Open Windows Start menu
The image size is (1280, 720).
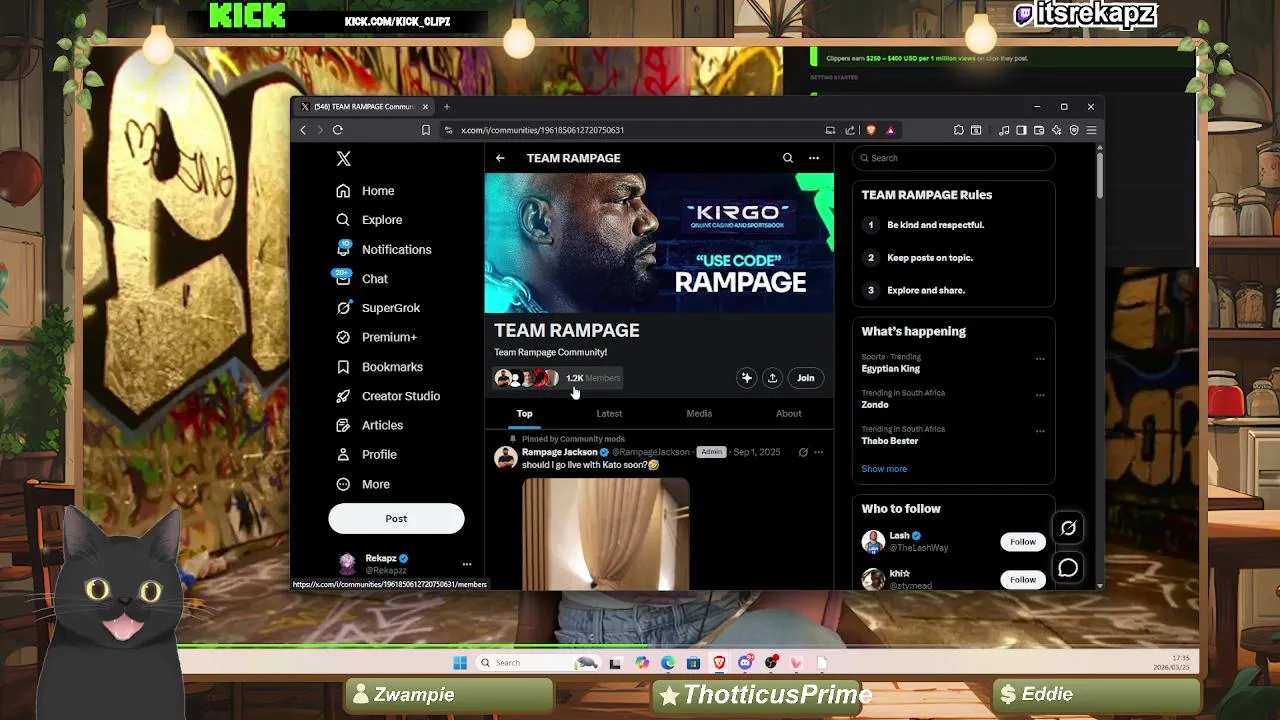coord(460,663)
